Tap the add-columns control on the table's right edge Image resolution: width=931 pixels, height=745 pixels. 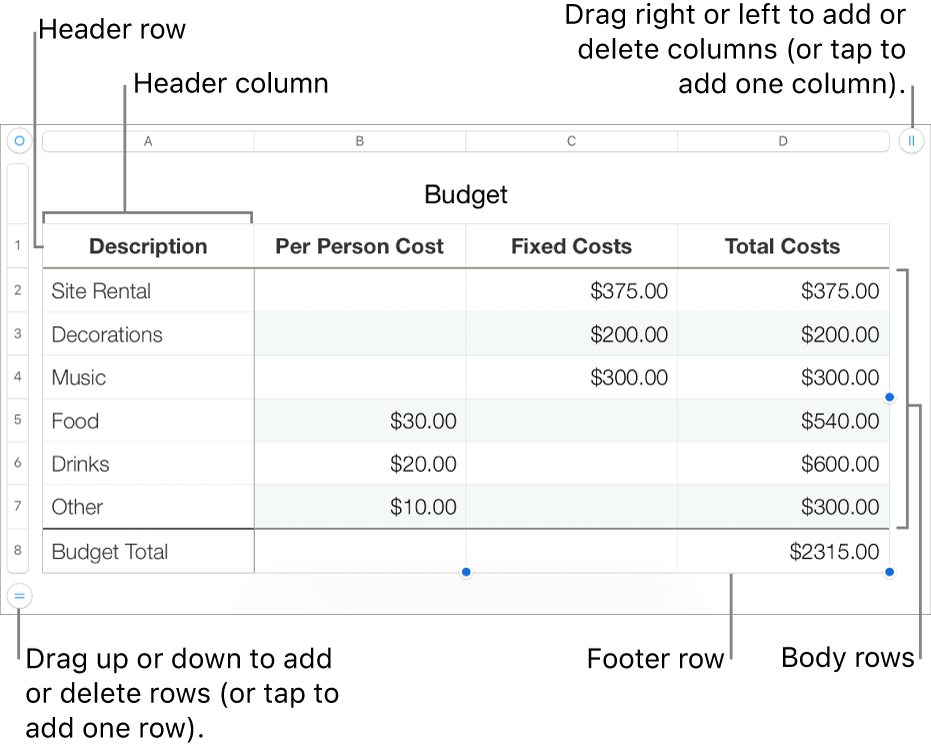(911, 140)
